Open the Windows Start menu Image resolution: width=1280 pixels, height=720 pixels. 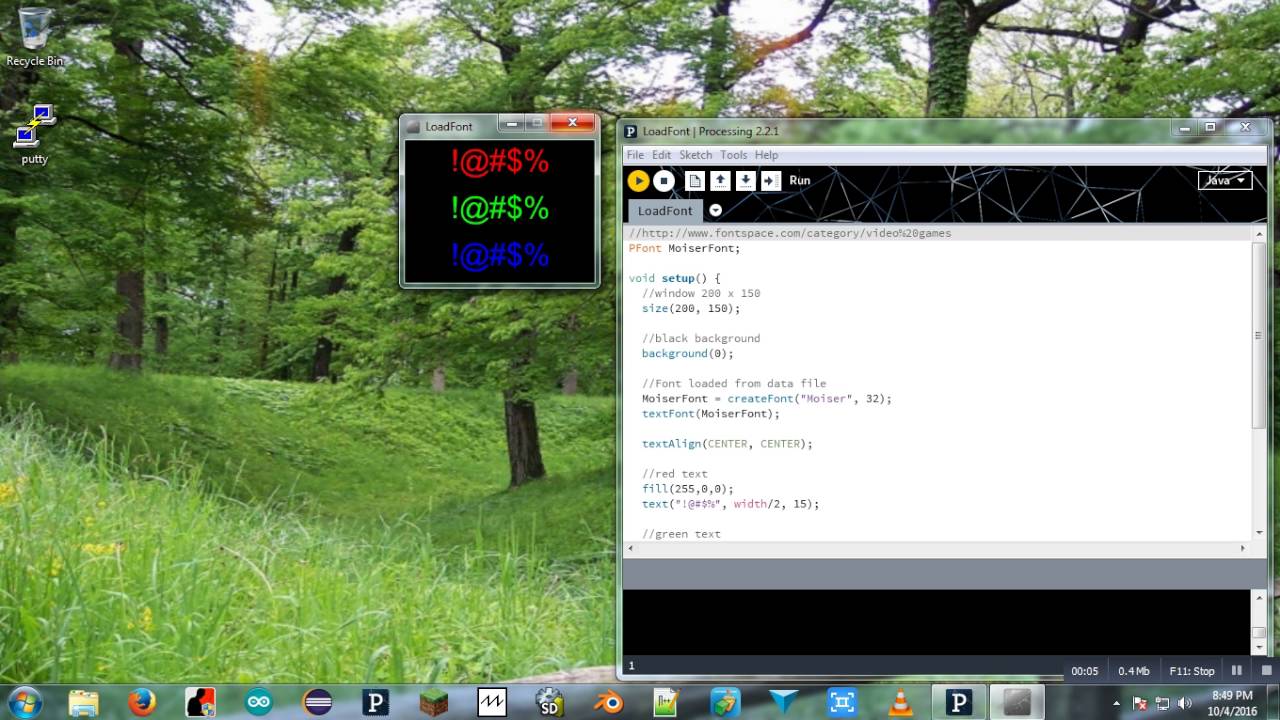coord(24,702)
